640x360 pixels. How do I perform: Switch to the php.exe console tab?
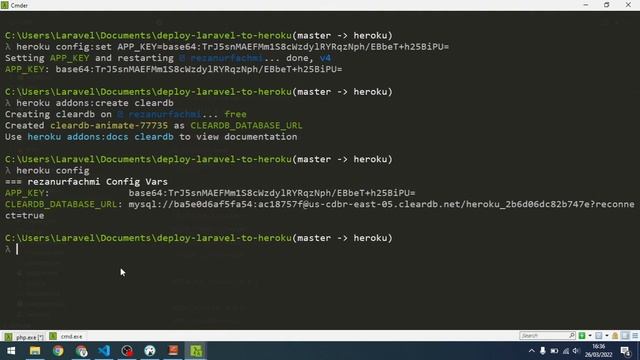(x=24, y=337)
